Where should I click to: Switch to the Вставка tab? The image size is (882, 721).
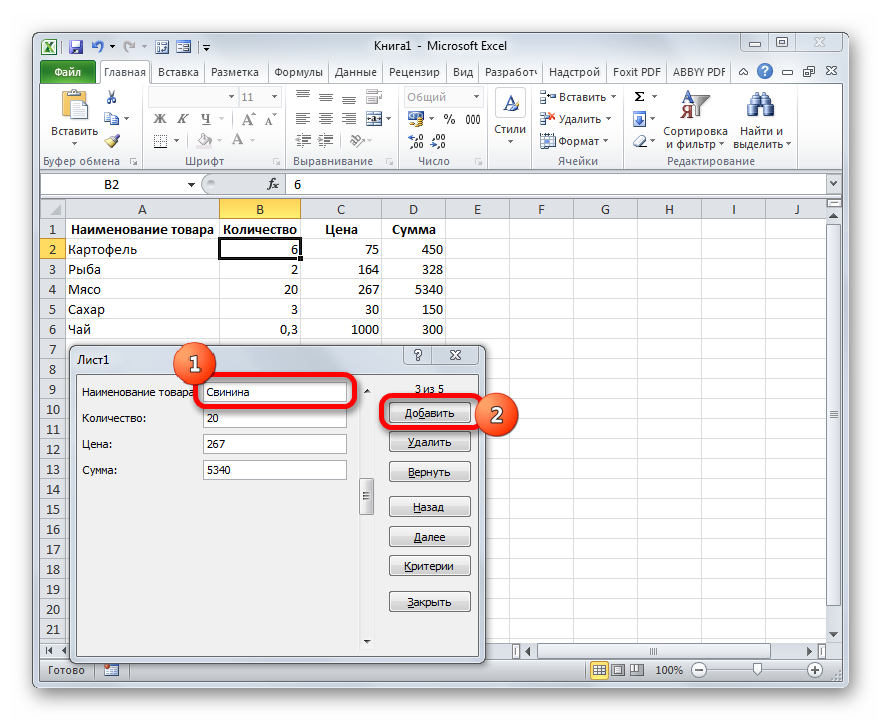pyautogui.click(x=179, y=72)
